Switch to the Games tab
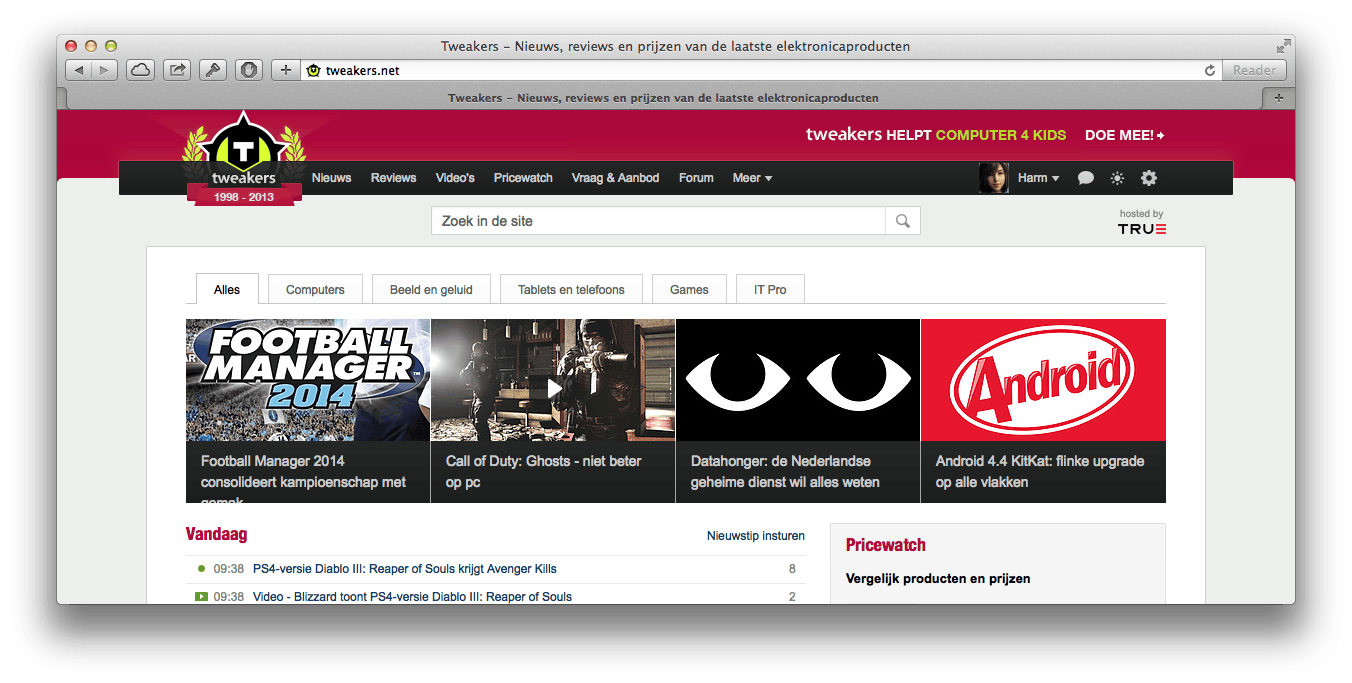This screenshot has width=1352, height=683. pyautogui.click(x=689, y=289)
